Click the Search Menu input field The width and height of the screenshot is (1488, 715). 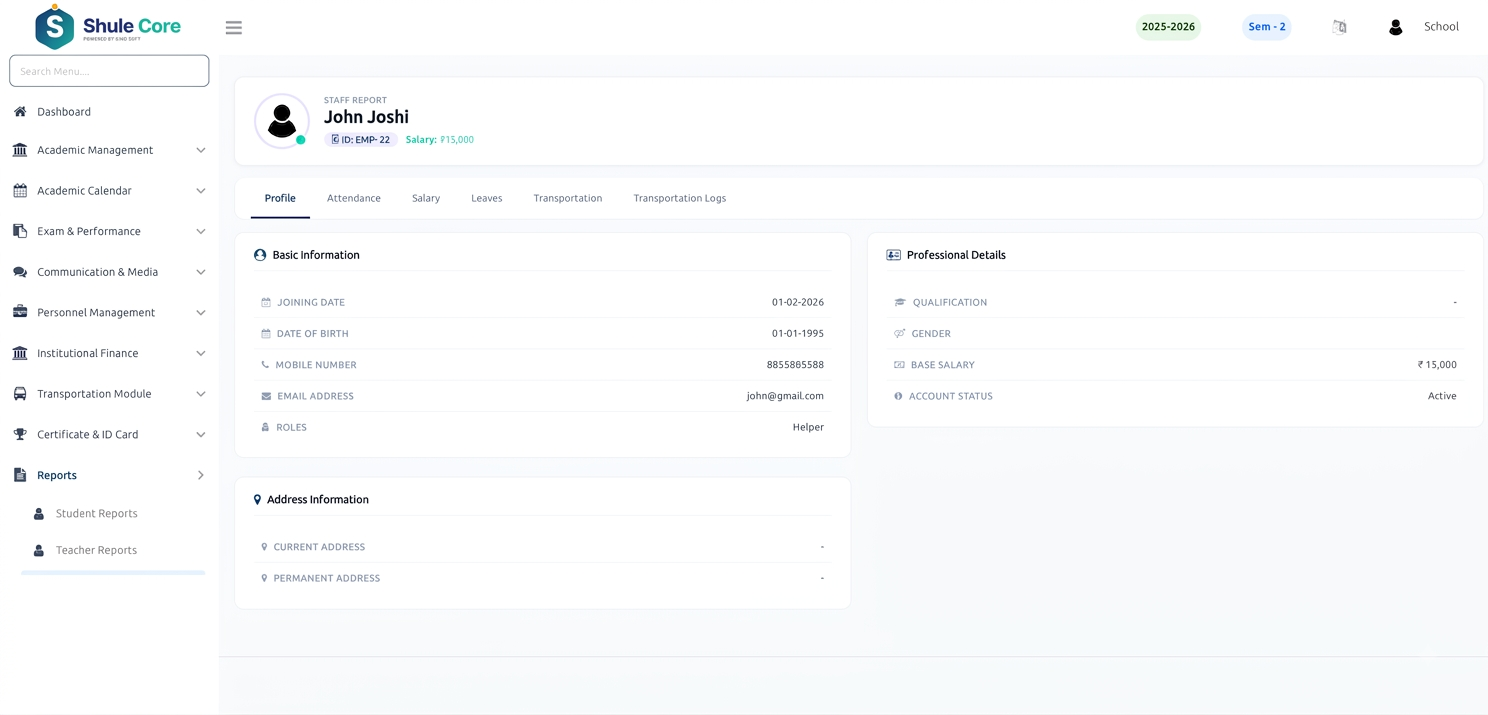pyautogui.click(x=109, y=71)
